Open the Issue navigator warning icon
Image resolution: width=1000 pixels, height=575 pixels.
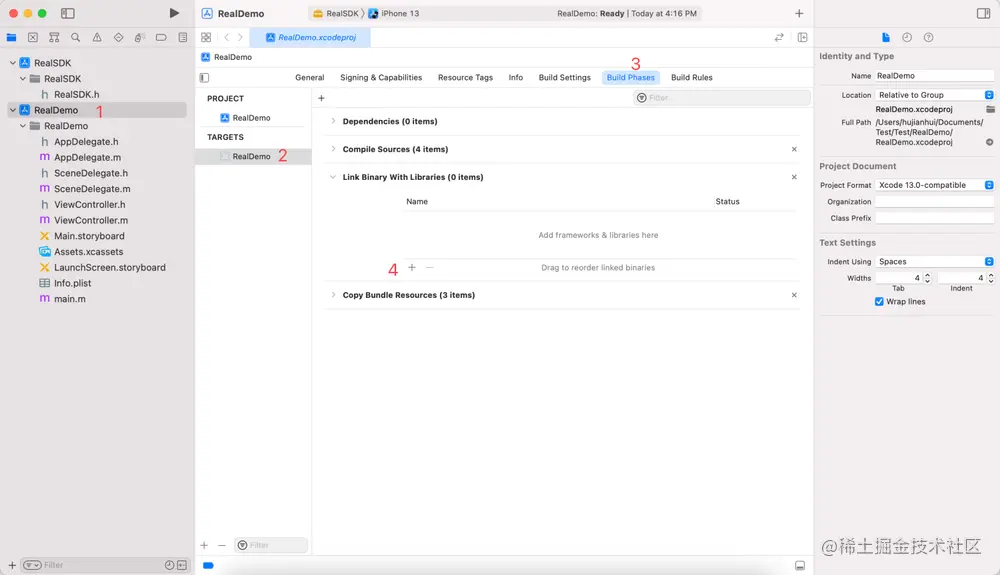[97, 38]
